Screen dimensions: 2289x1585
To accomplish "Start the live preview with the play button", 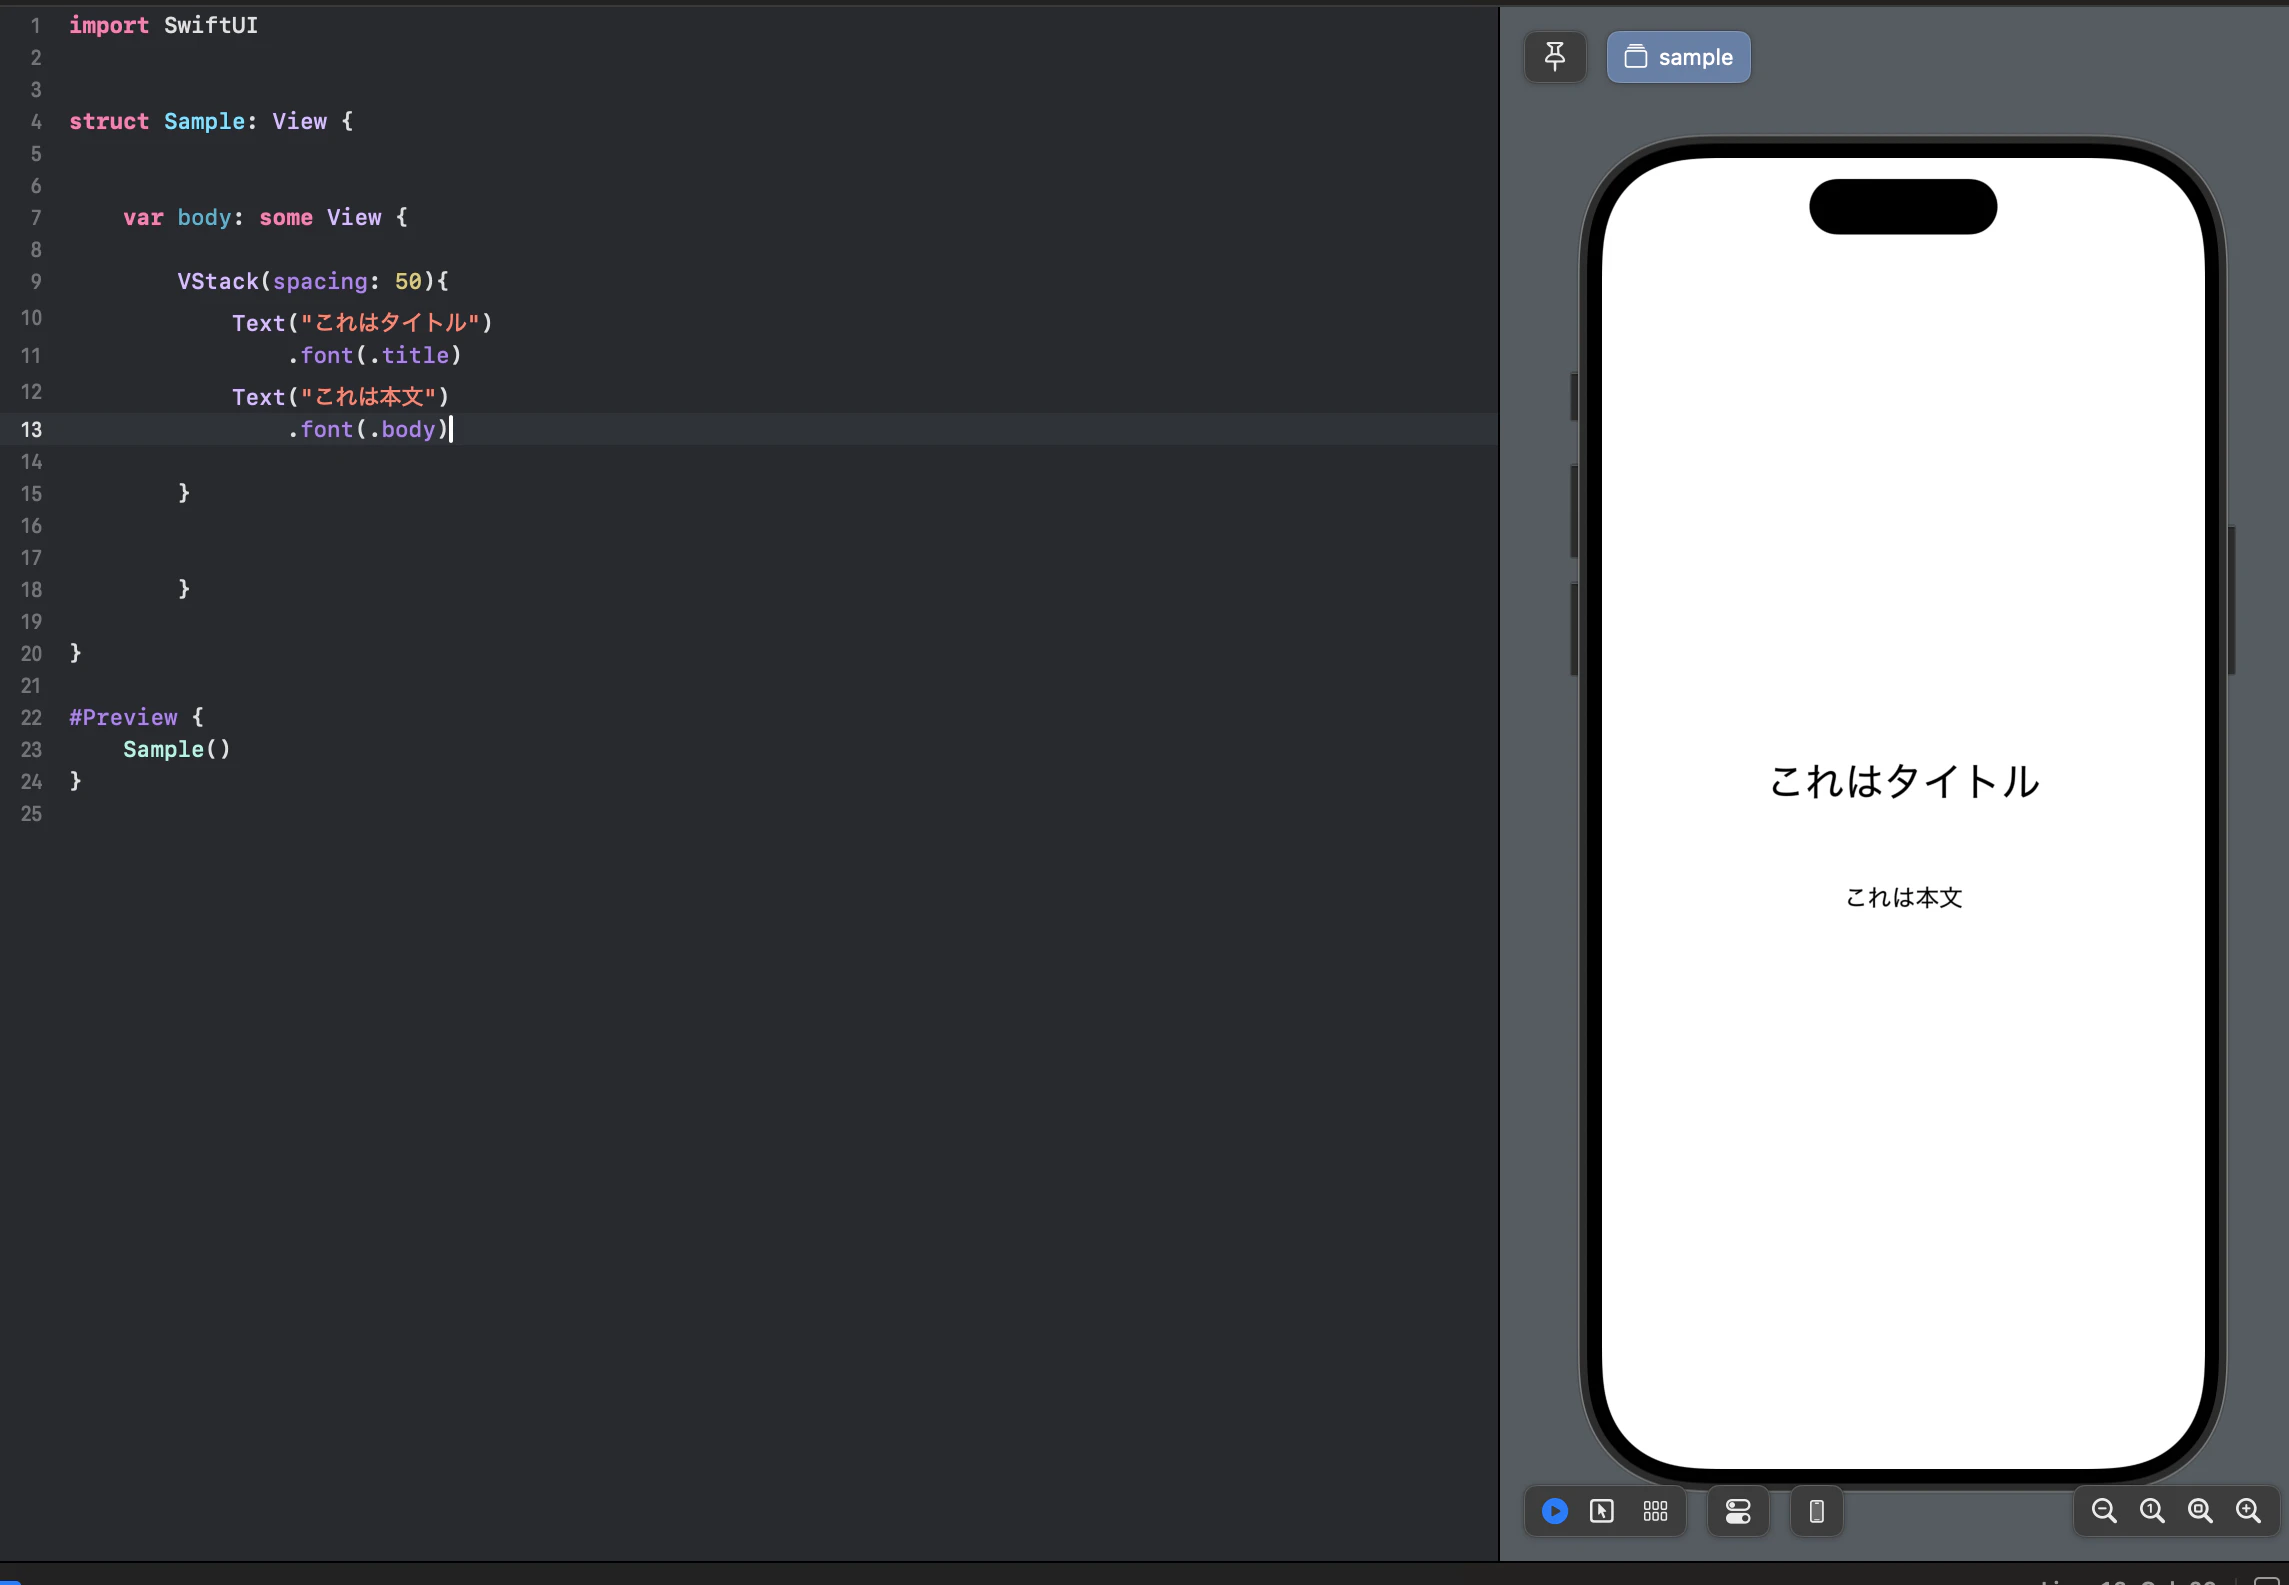I will click(x=1553, y=1511).
